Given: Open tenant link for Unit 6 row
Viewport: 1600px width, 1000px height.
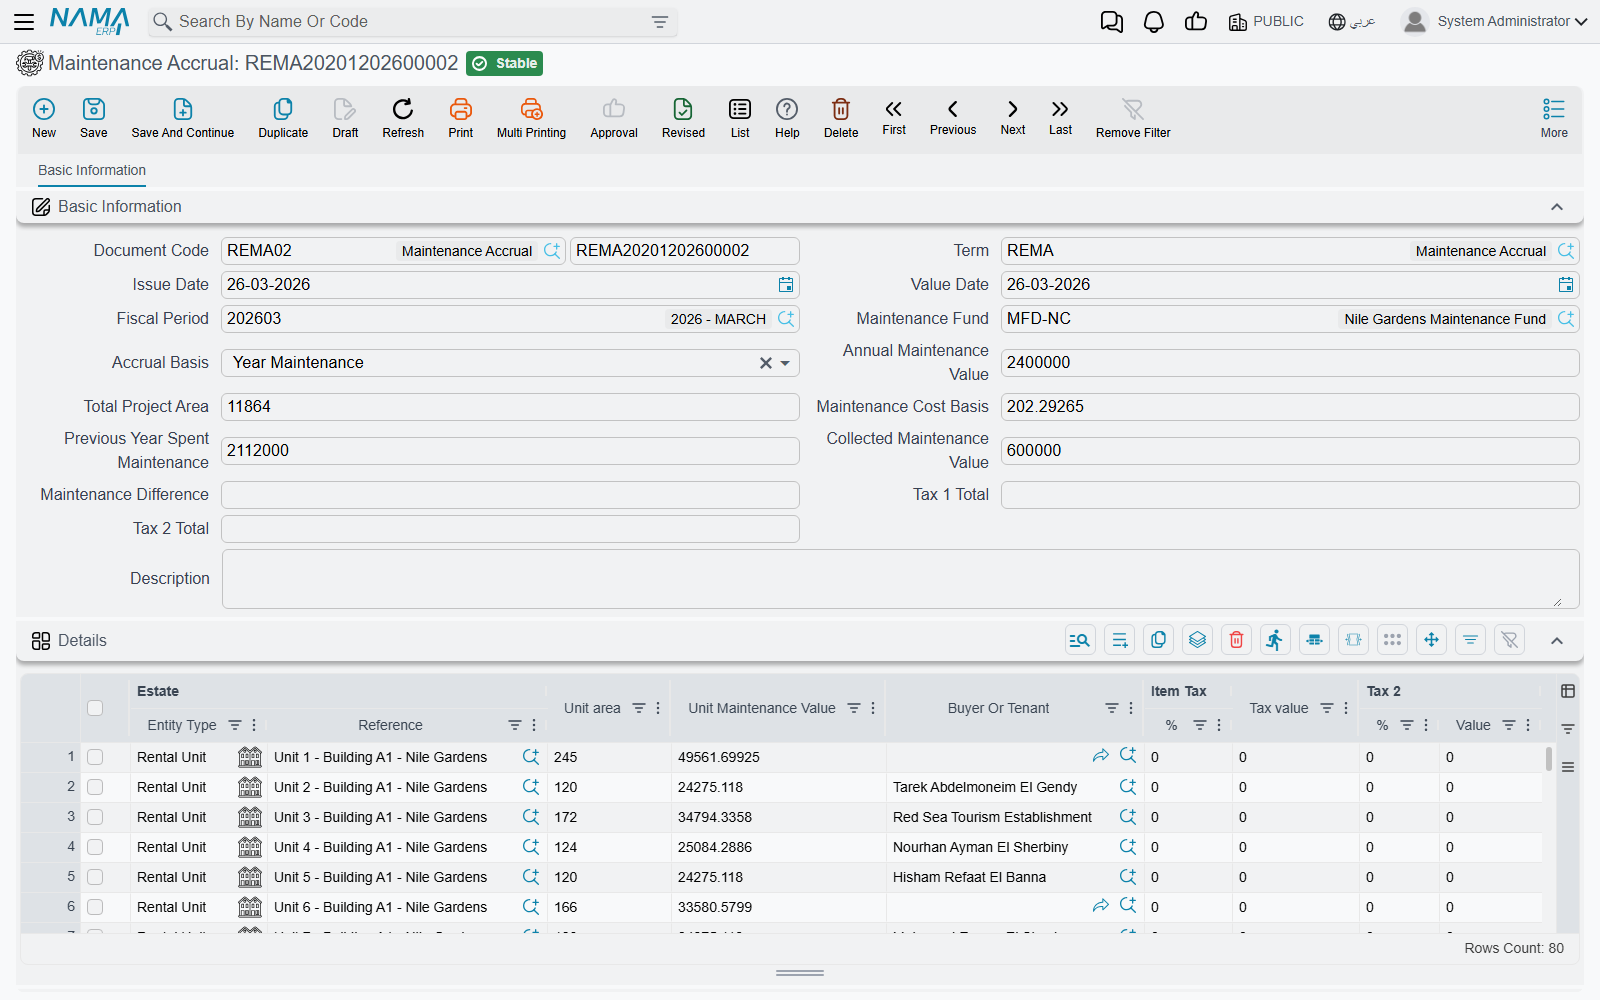Looking at the screenshot, I should pos(1101,906).
